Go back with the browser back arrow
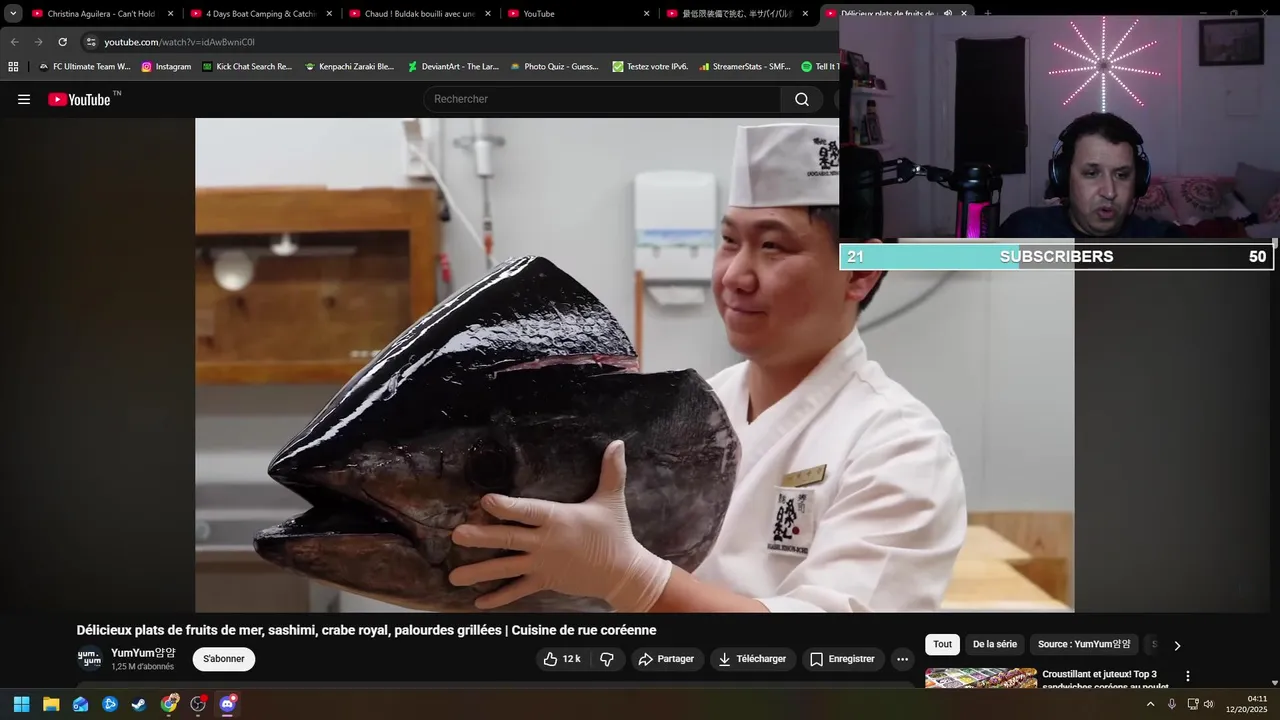The image size is (1280, 720). 14,42
